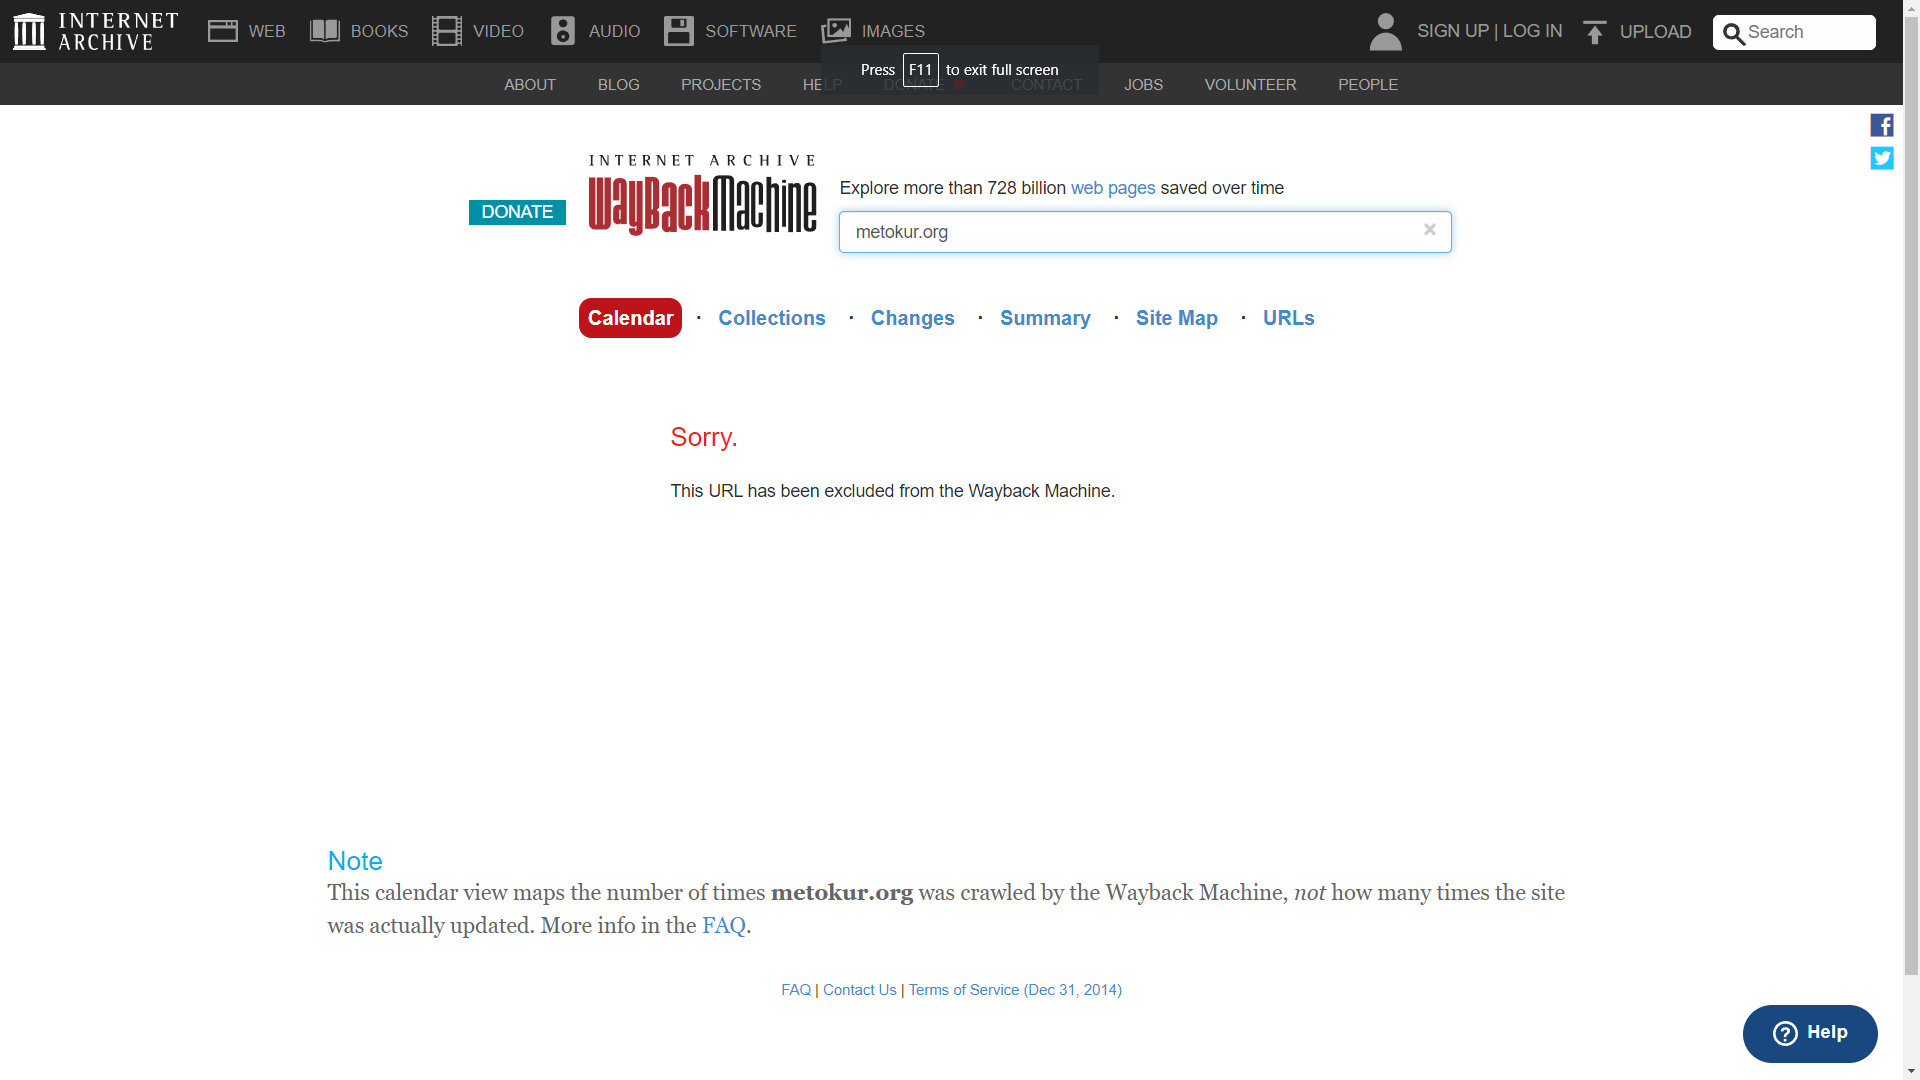Open the Video filmstrip icon
Viewport: 1920px width, 1080px height.
(x=447, y=31)
